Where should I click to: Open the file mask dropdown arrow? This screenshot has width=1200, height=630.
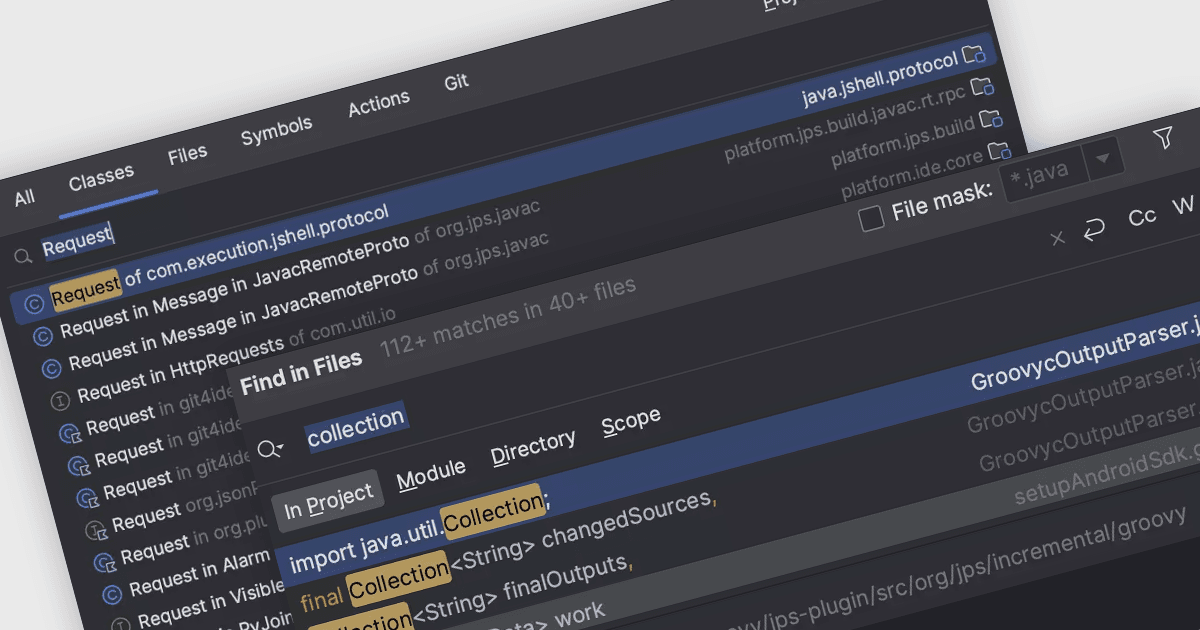(x=1103, y=158)
